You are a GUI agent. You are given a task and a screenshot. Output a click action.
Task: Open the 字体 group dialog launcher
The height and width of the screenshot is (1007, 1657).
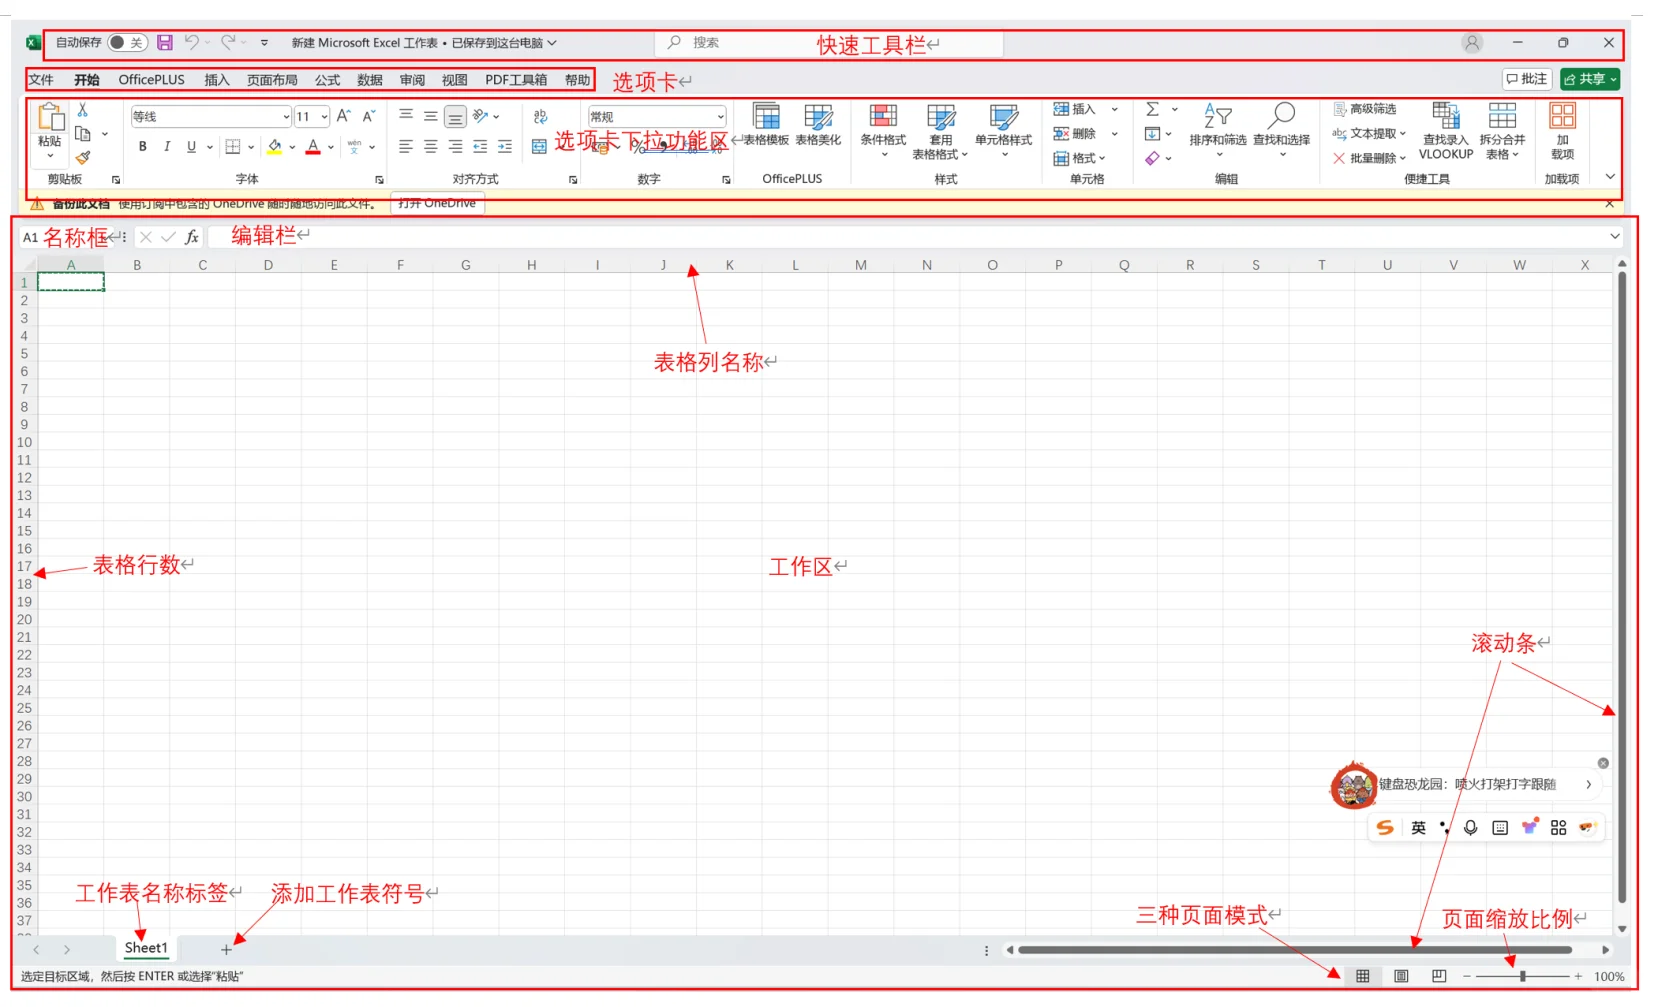pyautogui.click(x=379, y=180)
